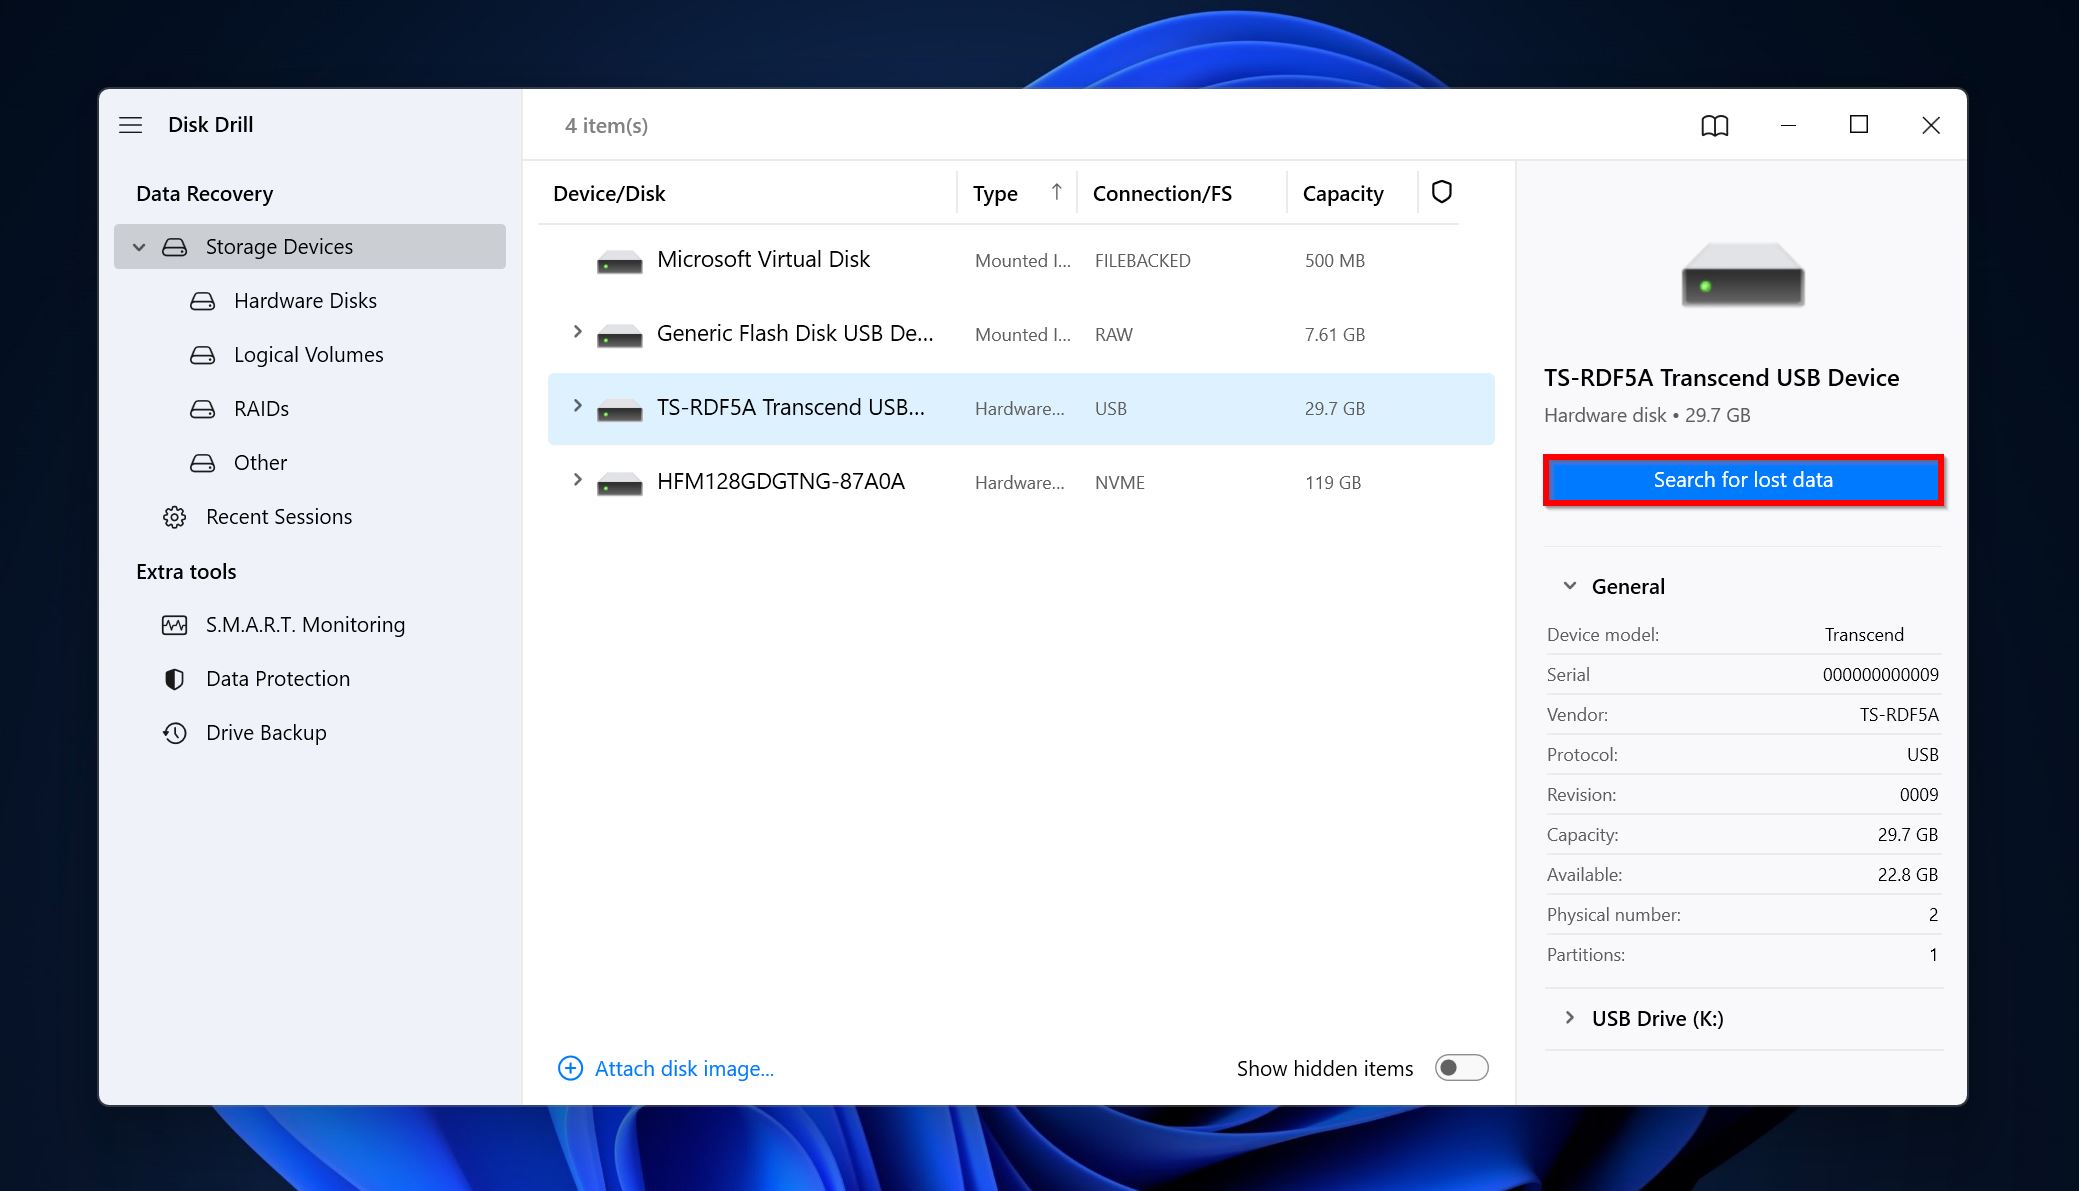Collapse the Storage Devices tree section
Viewport: 2079px width, 1191px height.
[x=140, y=247]
